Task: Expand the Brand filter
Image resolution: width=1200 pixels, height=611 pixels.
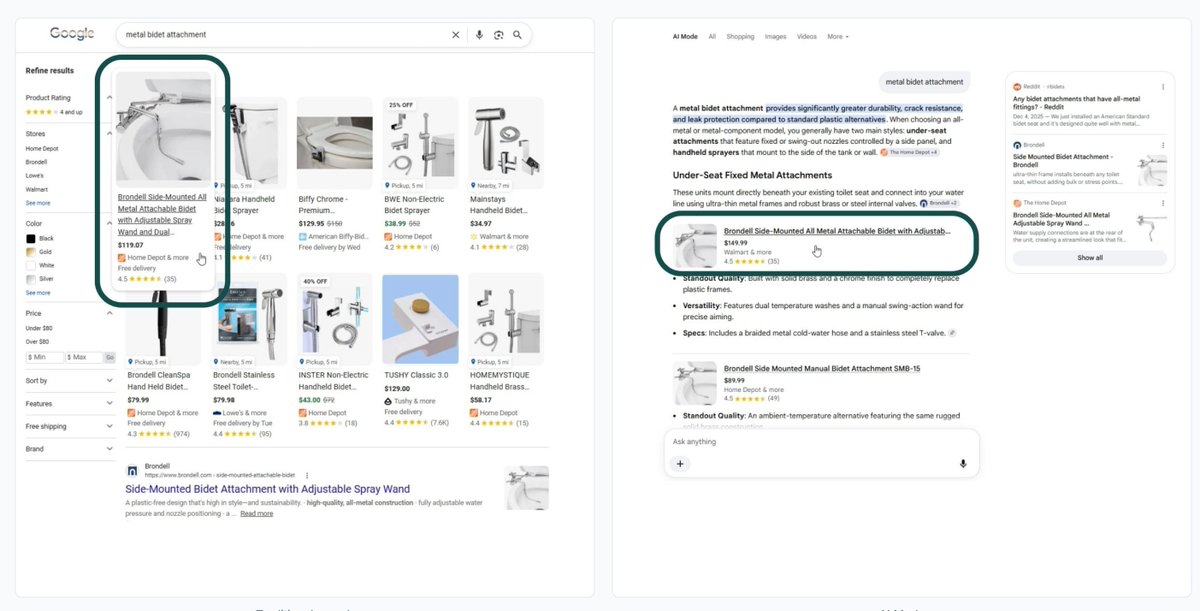Action: (x=110, y=449)
